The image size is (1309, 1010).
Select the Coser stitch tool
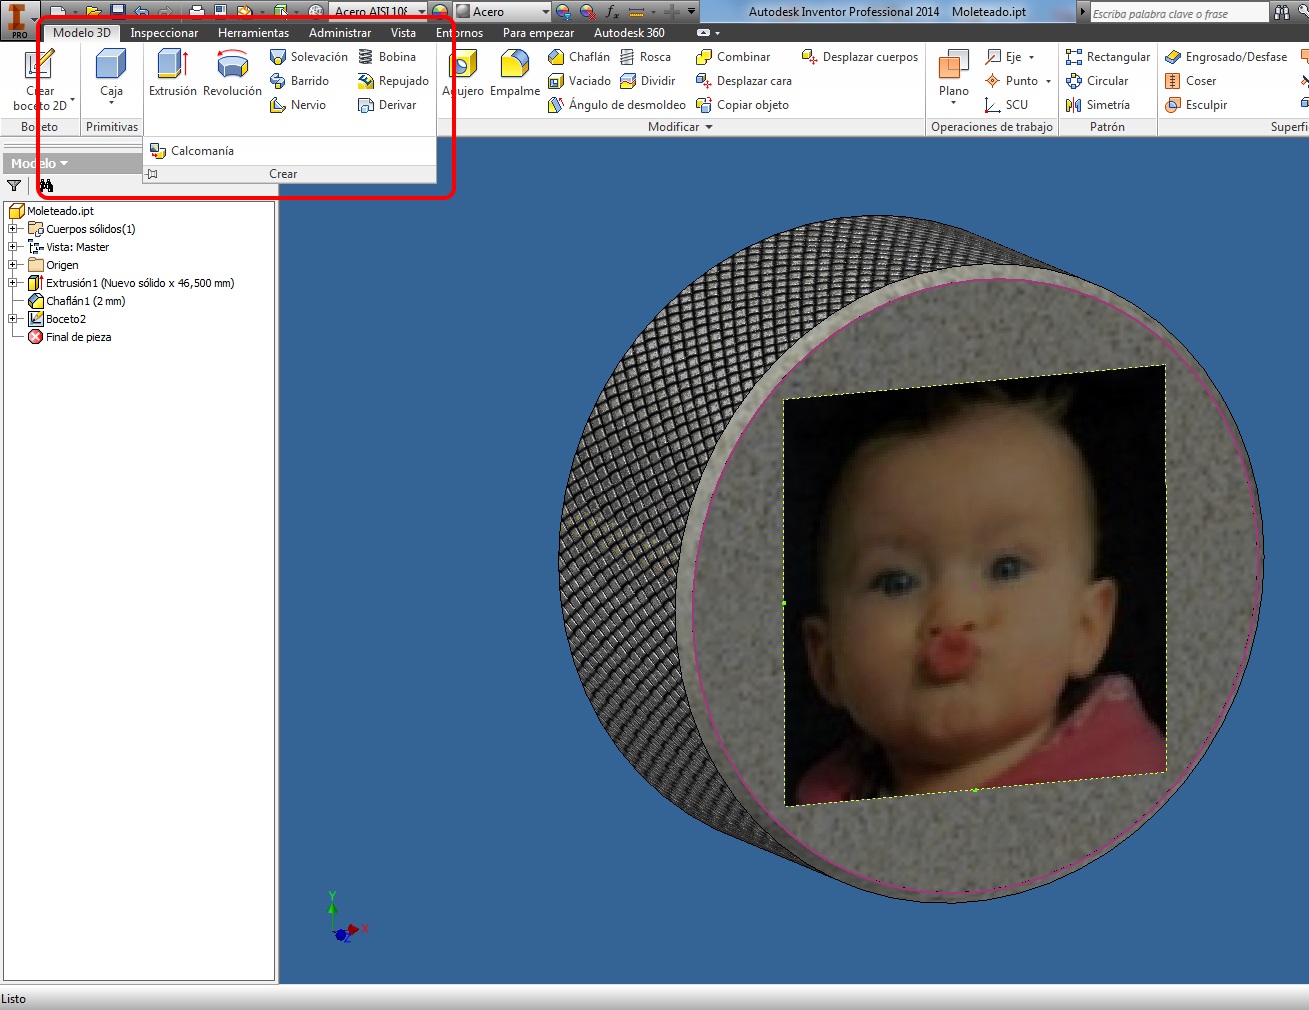[x=1191, y=81]
